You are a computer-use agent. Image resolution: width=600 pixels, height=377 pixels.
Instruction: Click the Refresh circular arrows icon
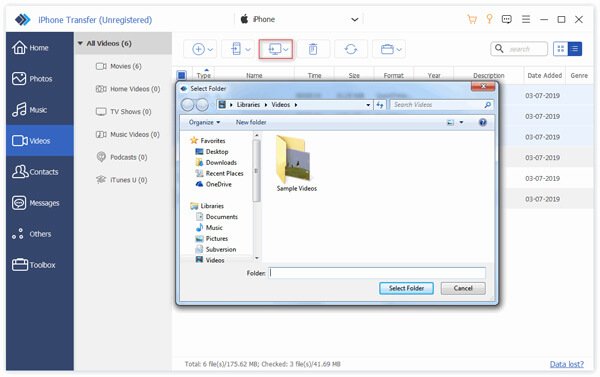click(x=351, y=49)
